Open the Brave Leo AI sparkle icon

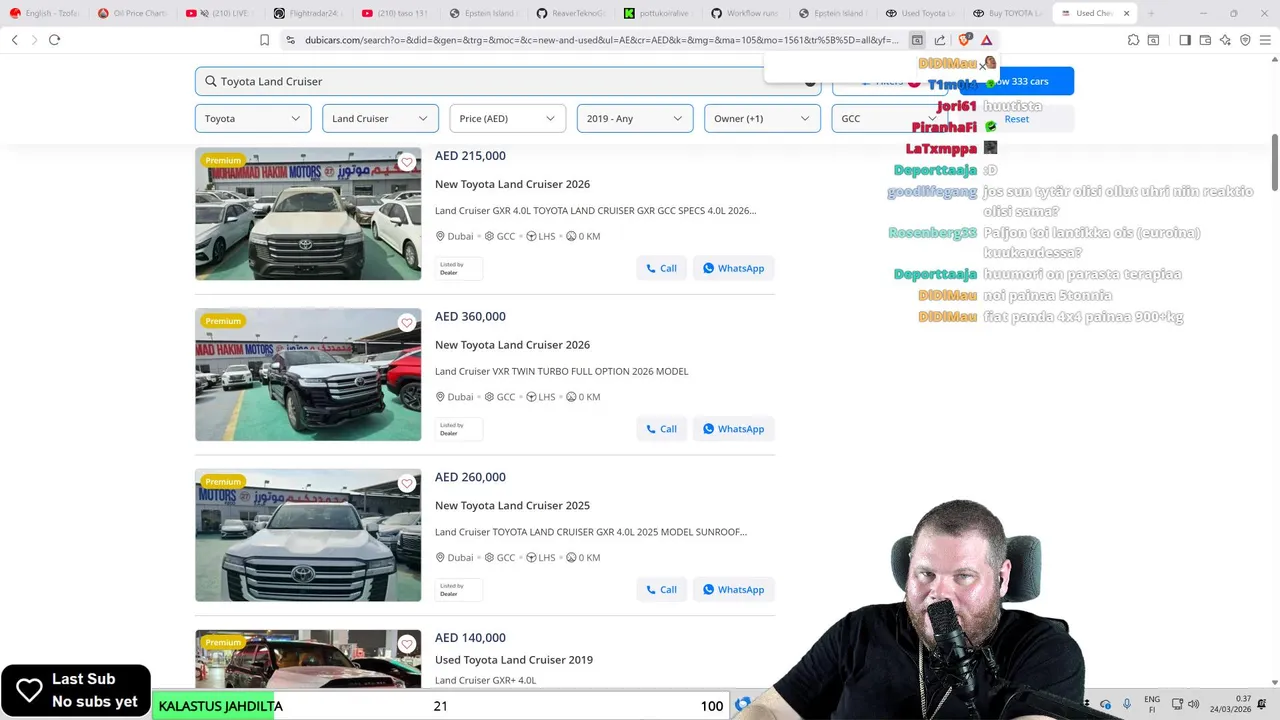point(1225,40)
